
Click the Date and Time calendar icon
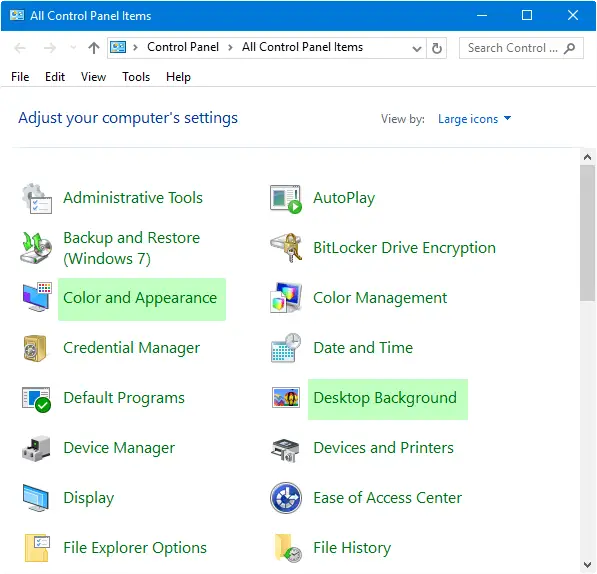tap(286, 348)
